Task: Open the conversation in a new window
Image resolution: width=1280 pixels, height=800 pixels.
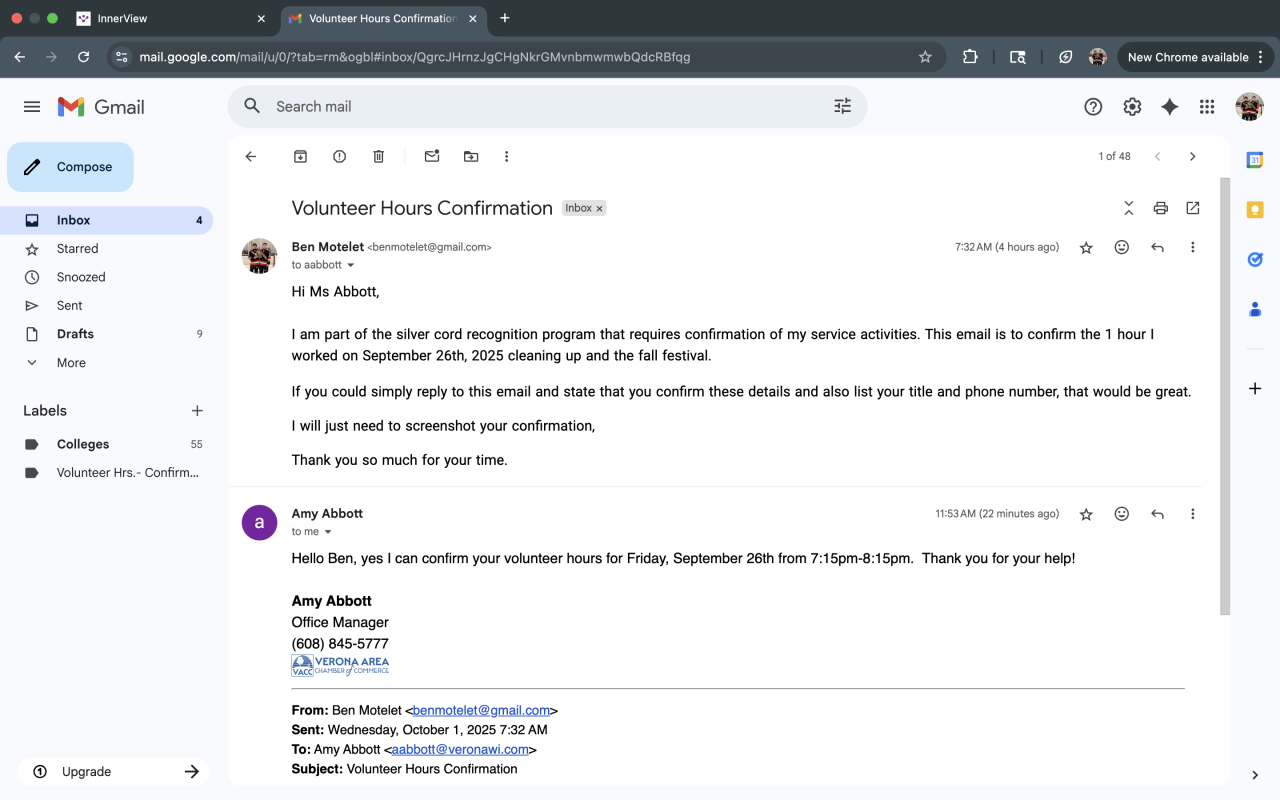Action: tap(1192, 208)
